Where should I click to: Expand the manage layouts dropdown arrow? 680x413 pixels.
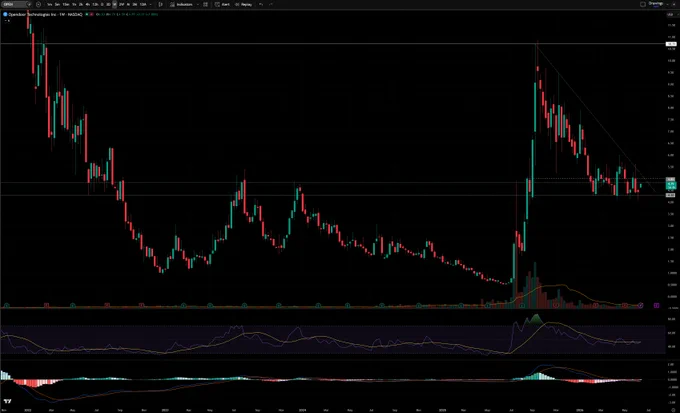[x=667, y=4]
